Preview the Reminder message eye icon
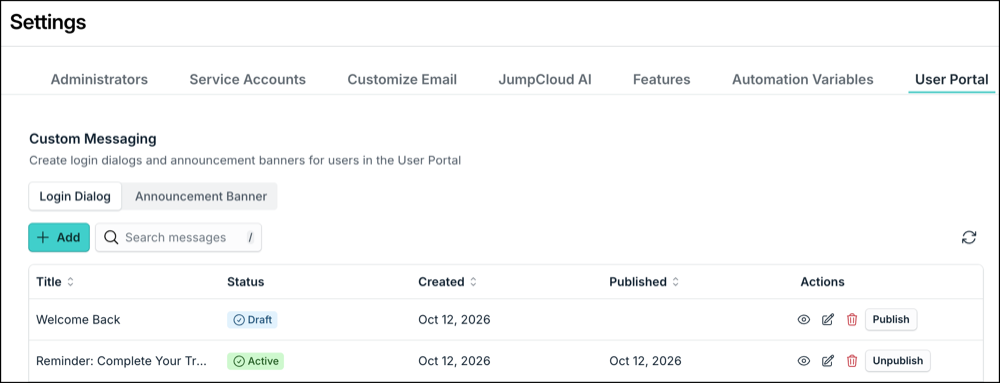The image size is (1000, 383). point(804,361)
